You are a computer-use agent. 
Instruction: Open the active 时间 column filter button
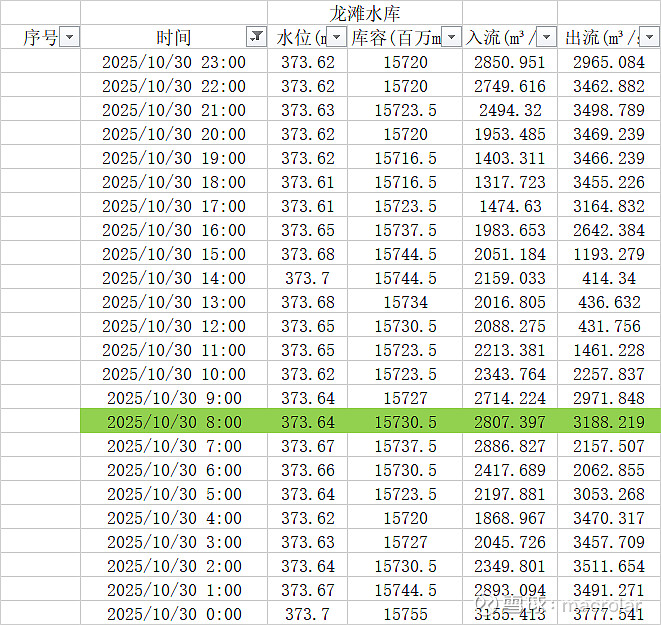(x=256, y=37)
